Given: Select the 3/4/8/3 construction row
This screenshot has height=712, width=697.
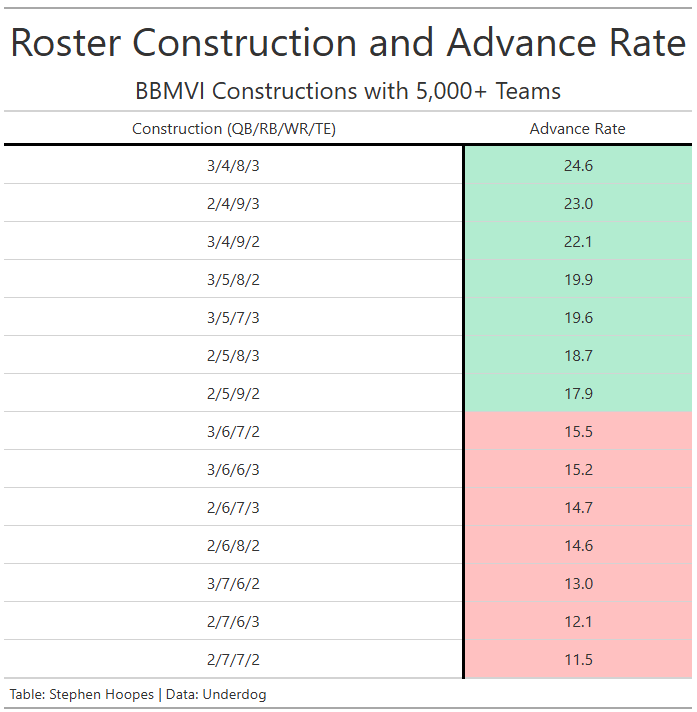Looking at the screenshot, I should (348, 165).
